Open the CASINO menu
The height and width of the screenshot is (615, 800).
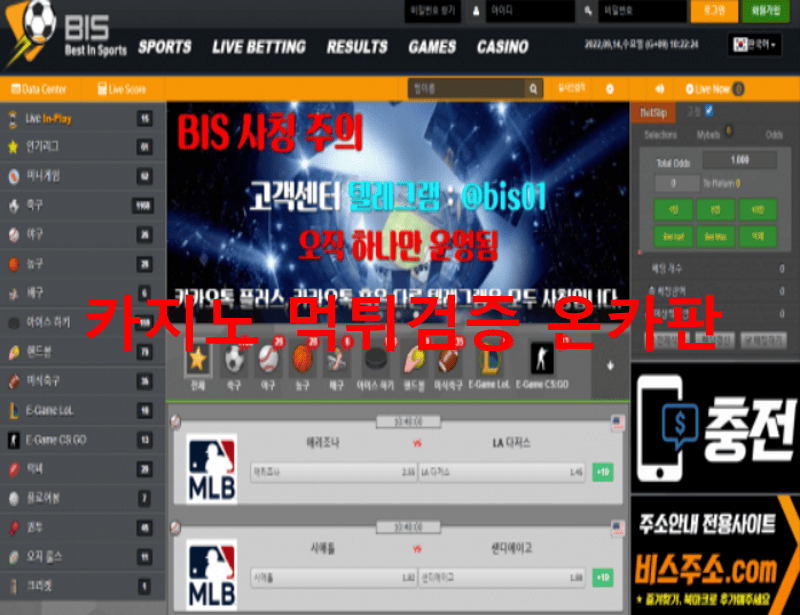click(503, 47)
